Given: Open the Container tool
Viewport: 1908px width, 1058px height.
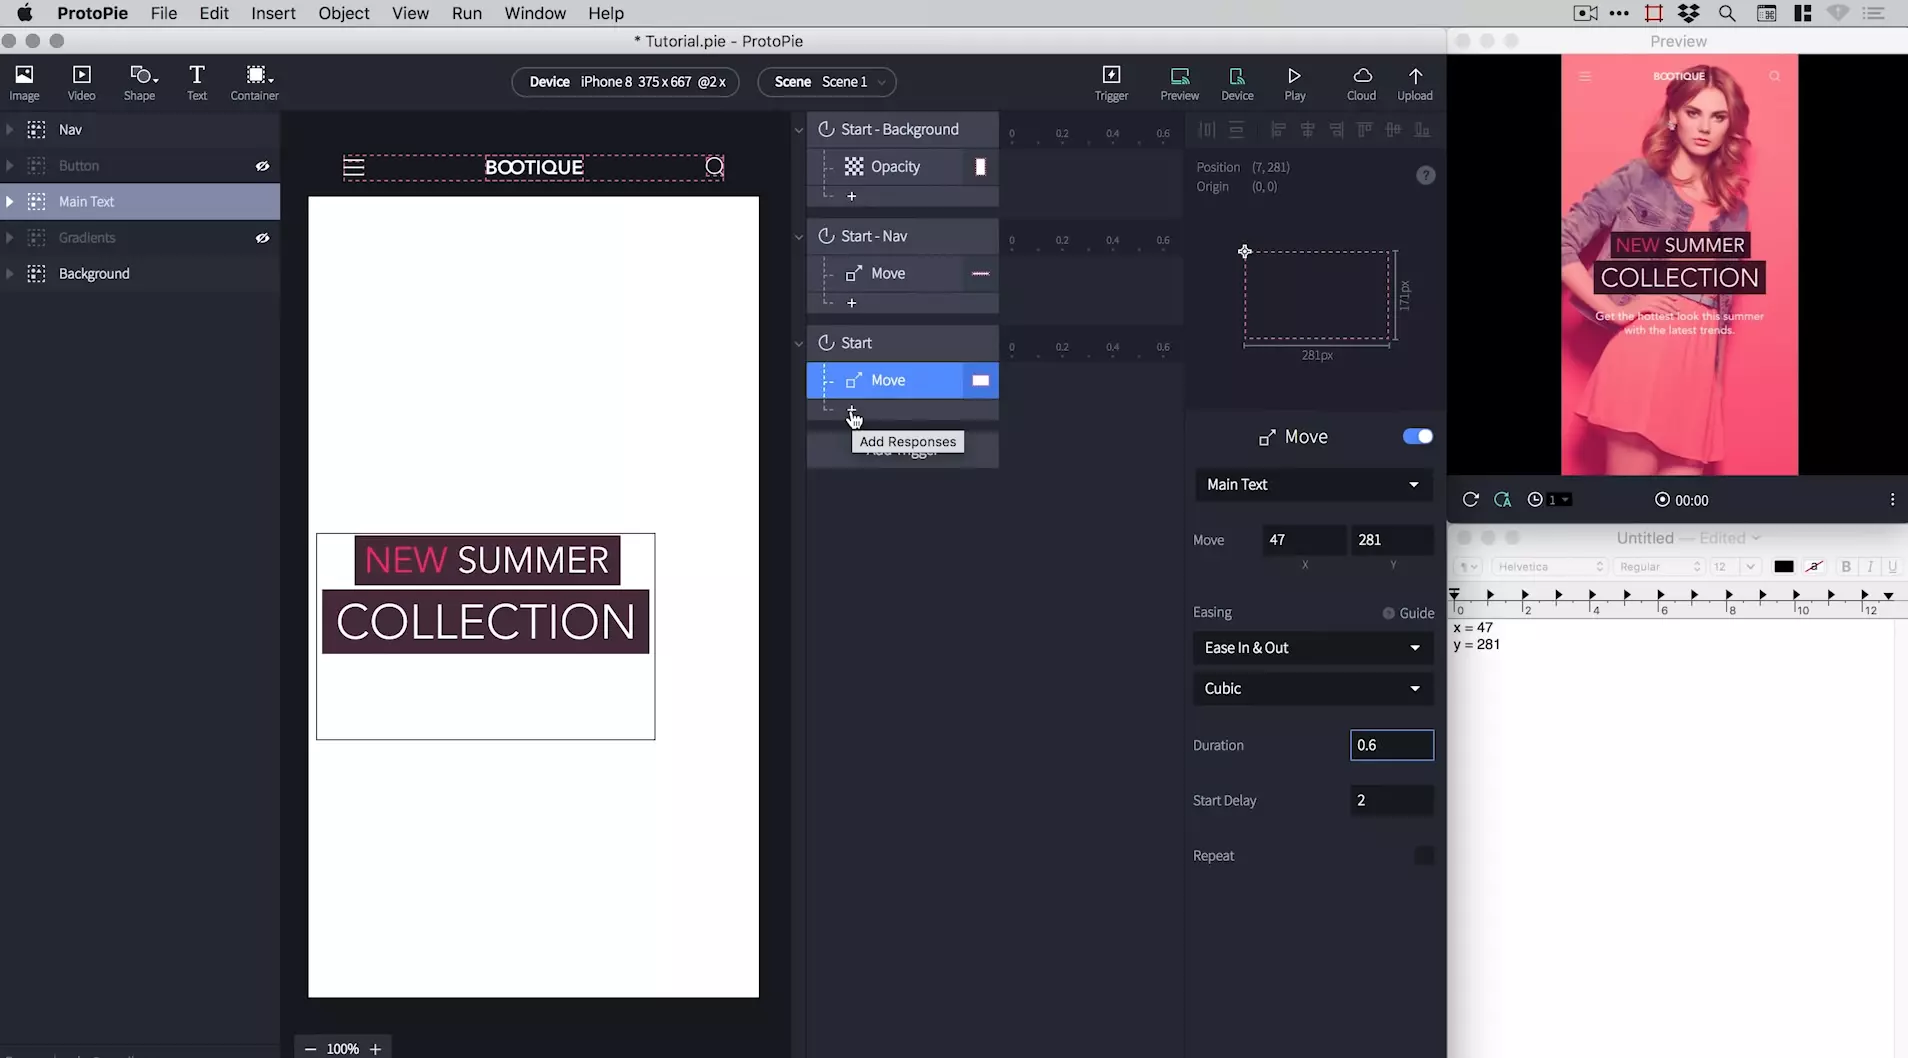Looking at the screenshot, I should pos(255,82).
